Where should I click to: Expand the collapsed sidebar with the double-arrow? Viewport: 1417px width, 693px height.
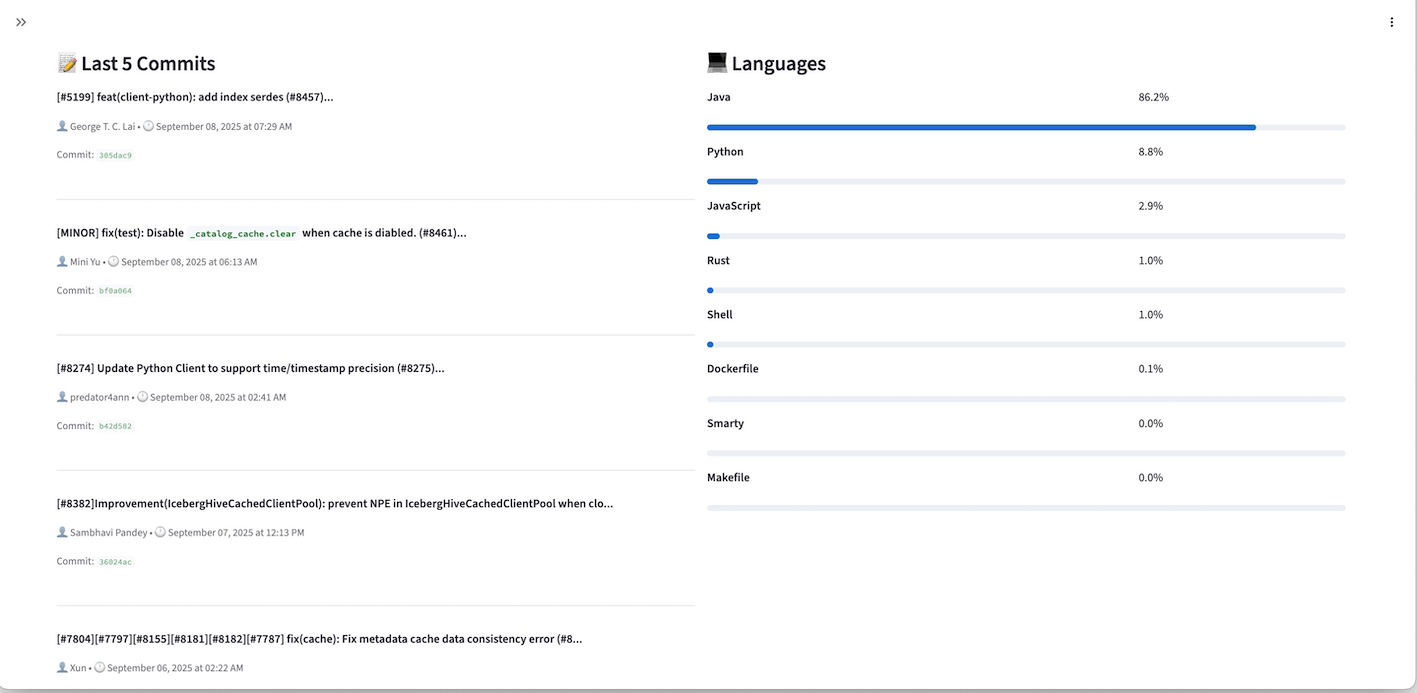click(x=21, y=21)
